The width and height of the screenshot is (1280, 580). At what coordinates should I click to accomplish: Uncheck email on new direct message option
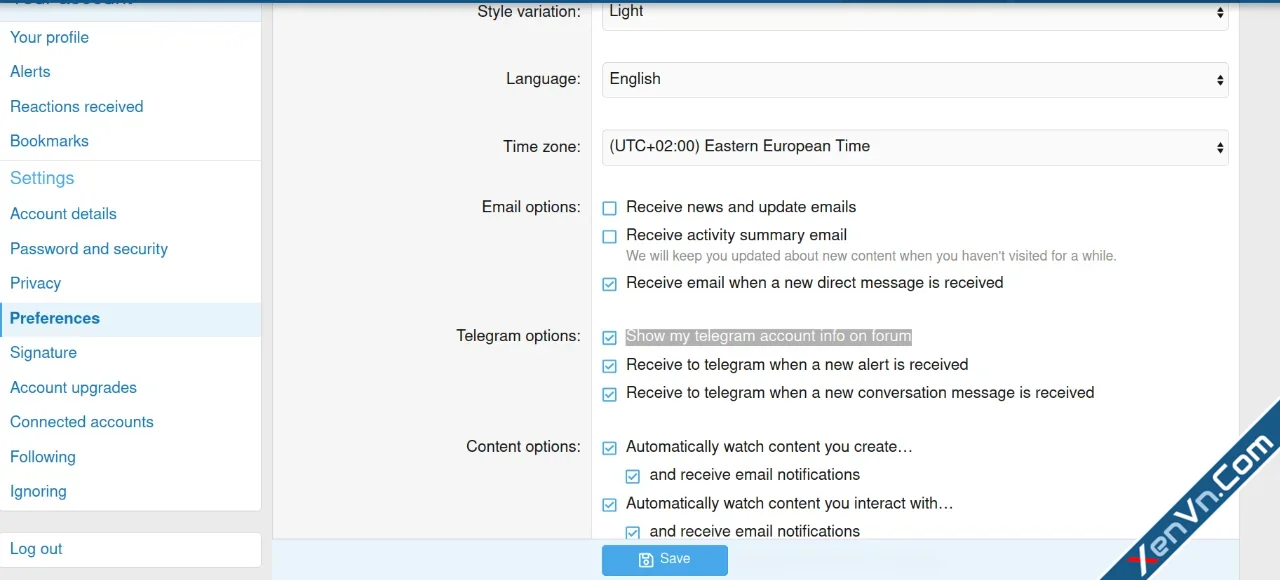click(x=609, y=284)
